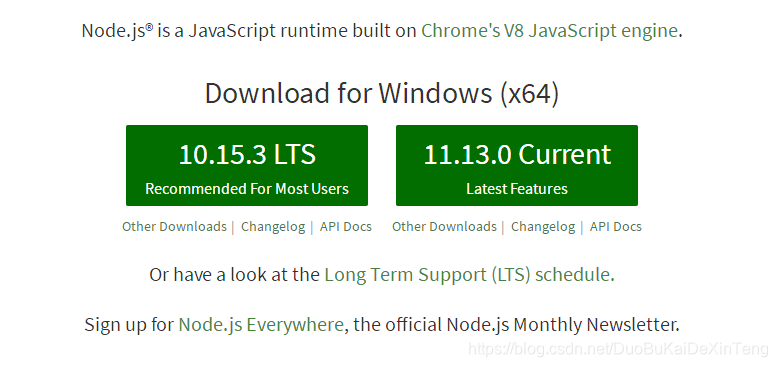The width and height of the screenshot is (777, 367).
Task: Click the 'the official Node.js Monthly Newsletter' text
Action: pyautogui.click(x=516, y=325)
